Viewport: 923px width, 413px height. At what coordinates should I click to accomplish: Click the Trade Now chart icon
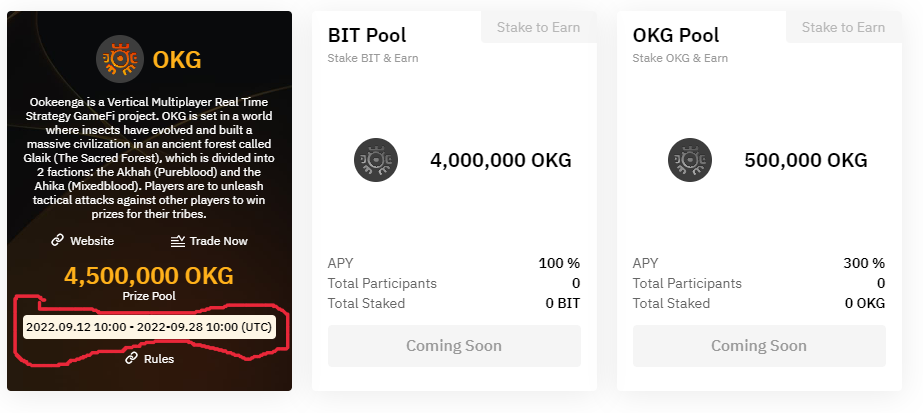(178, 241)
